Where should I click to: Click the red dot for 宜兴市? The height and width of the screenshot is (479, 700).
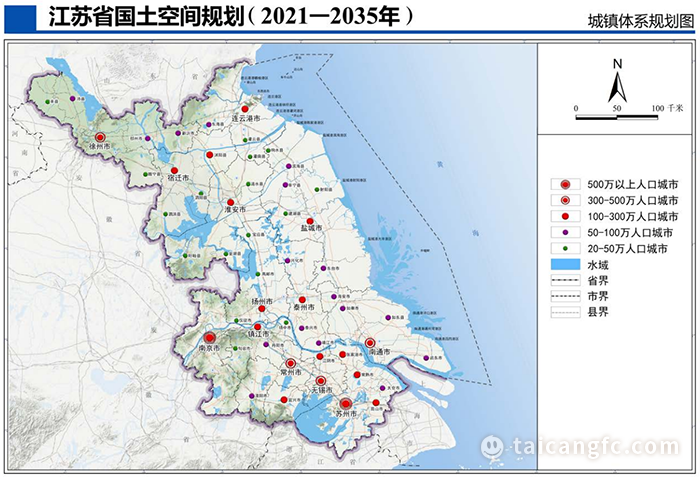[x=283, y=400]
